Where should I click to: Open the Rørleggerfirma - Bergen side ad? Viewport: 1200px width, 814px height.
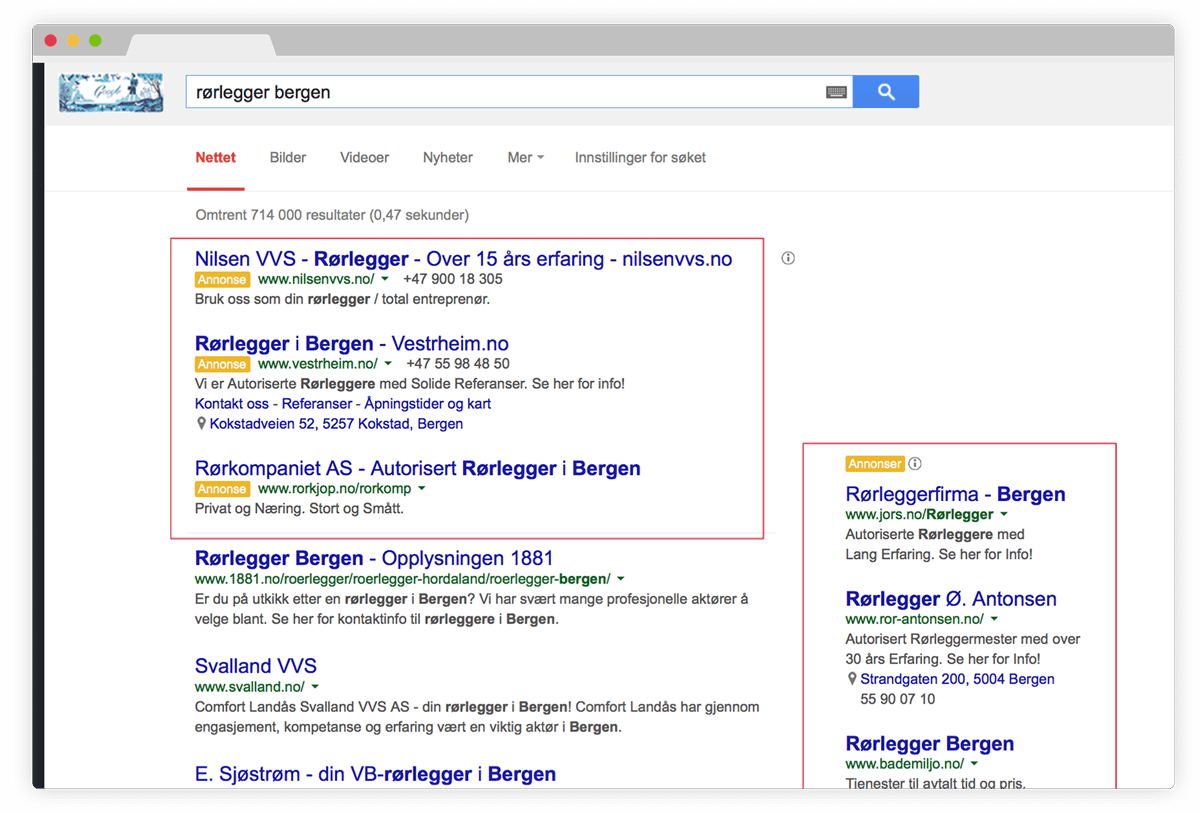coord(955,494)
